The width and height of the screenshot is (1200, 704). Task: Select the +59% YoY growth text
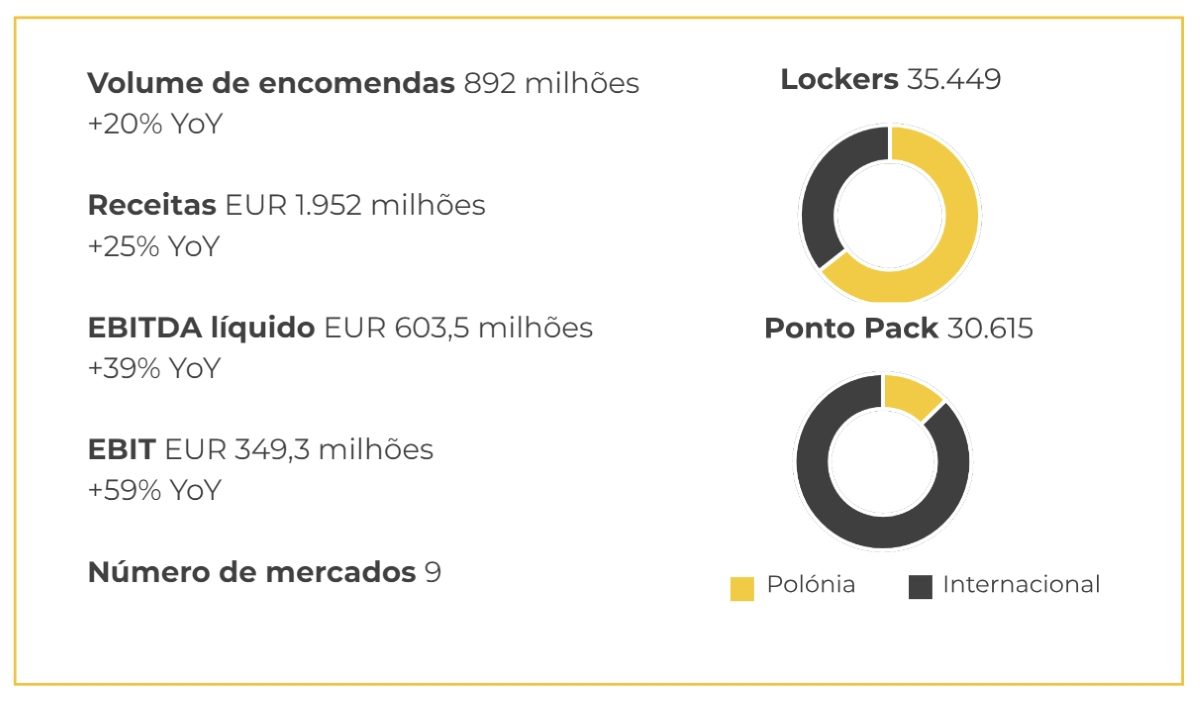click(x=154, y=492)
